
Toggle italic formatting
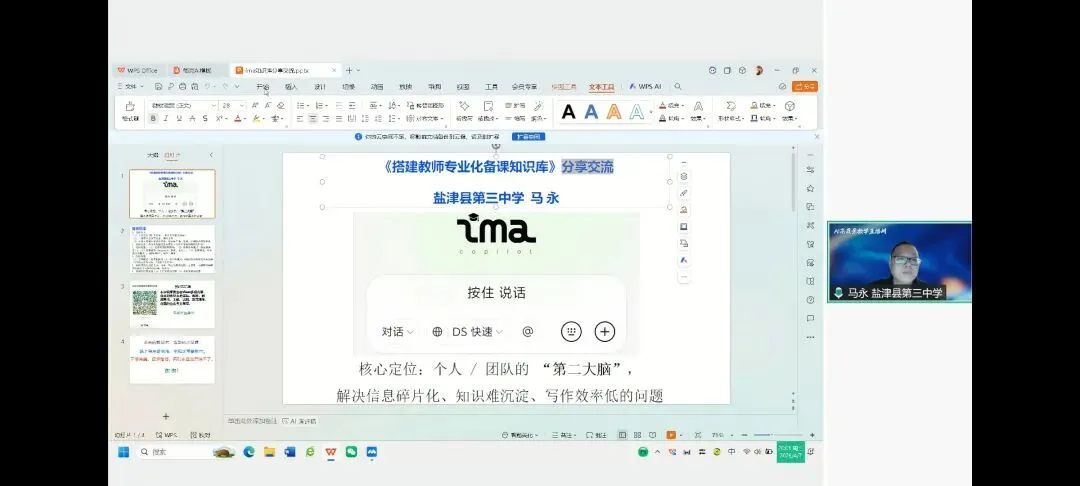click(x=165, y=118)
